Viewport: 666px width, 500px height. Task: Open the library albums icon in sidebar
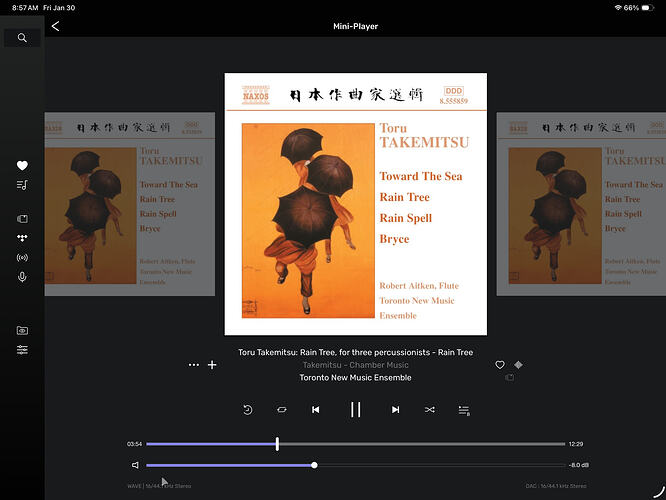click(x=22, y=219)
